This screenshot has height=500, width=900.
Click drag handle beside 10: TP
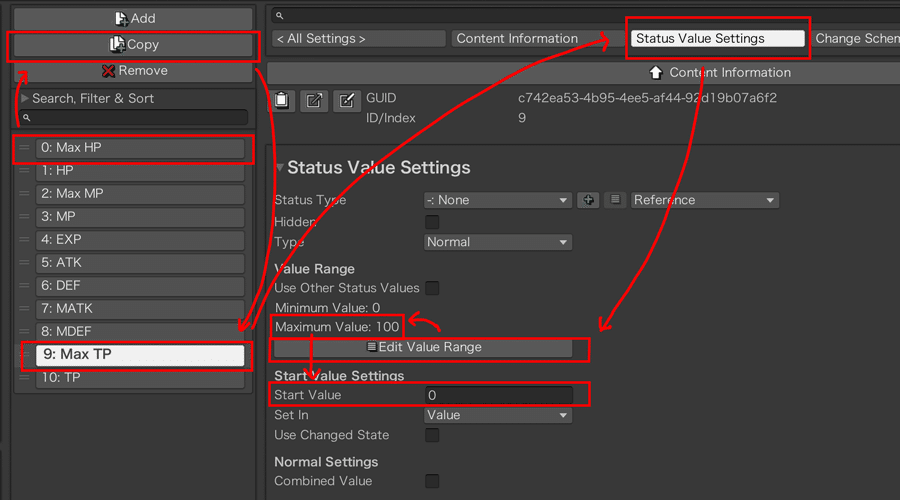tap(24, 377)
